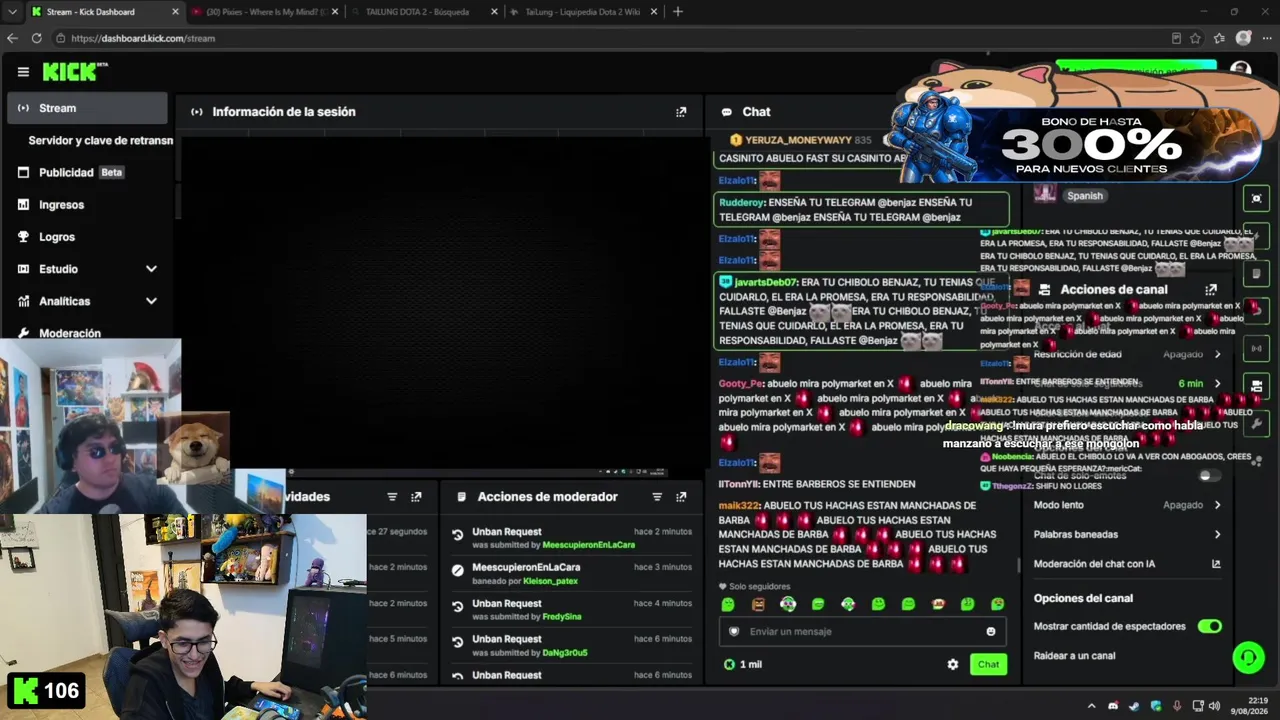Switch to the TAILUNG DOTA 2 Búsqueda tab

pyautogui.click(x=425, y=12)
